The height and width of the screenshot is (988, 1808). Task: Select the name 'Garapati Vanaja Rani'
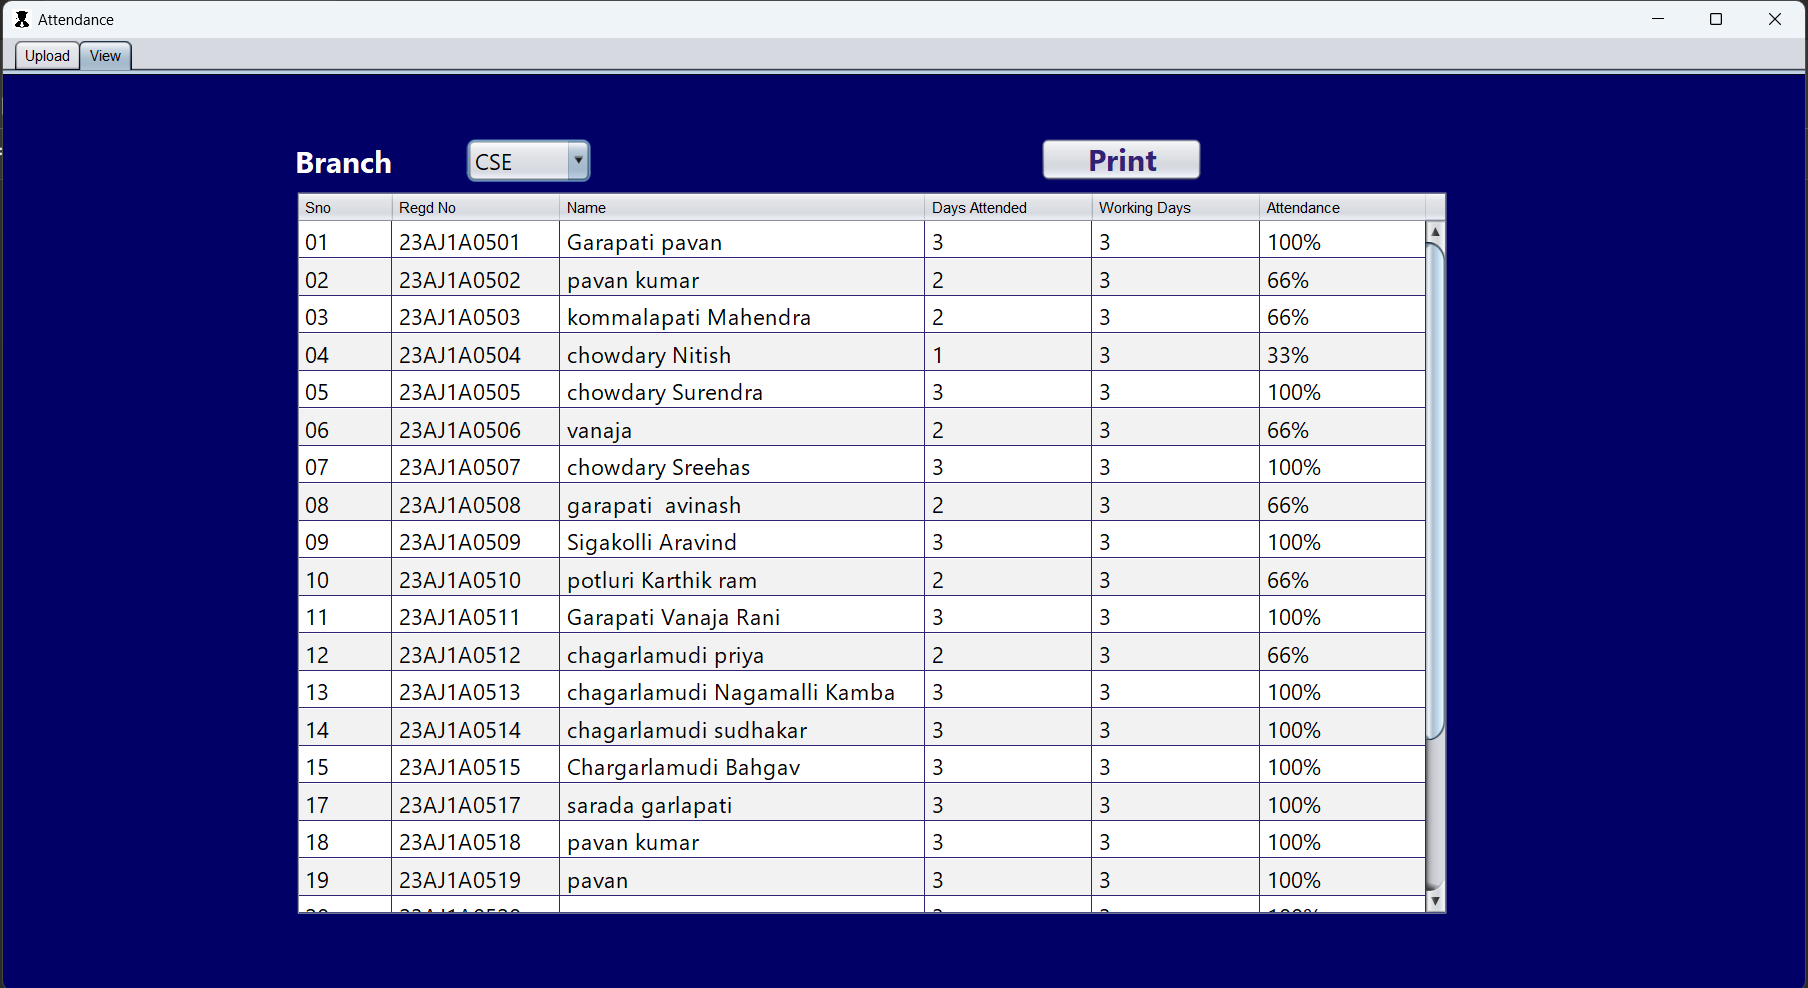[x=742, y=617]
